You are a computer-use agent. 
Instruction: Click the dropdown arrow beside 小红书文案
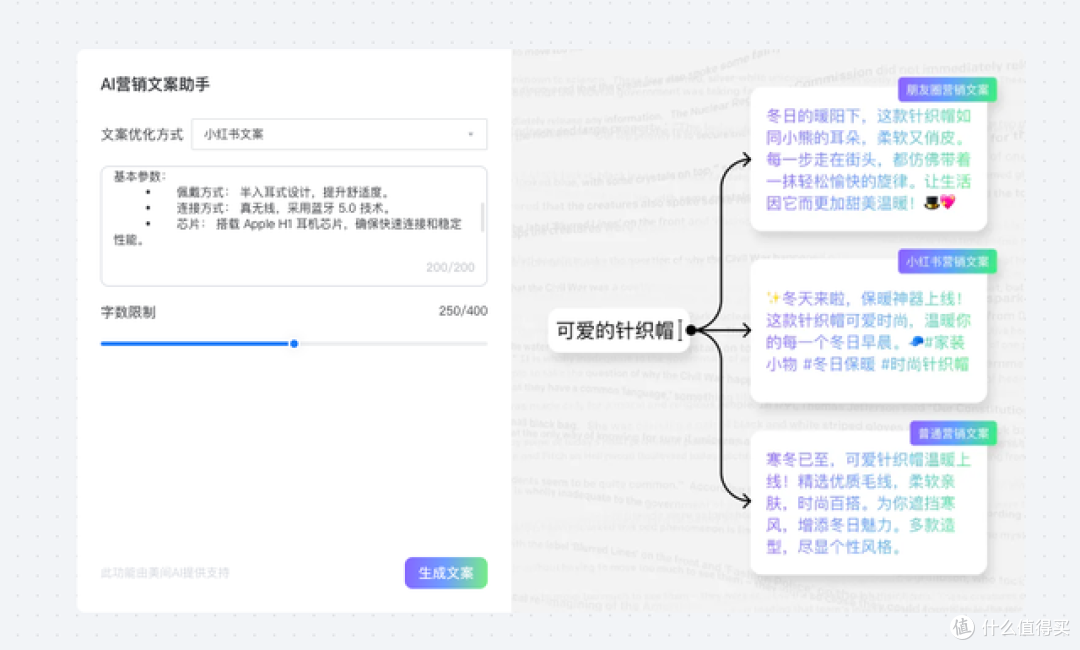click(471, 134)
